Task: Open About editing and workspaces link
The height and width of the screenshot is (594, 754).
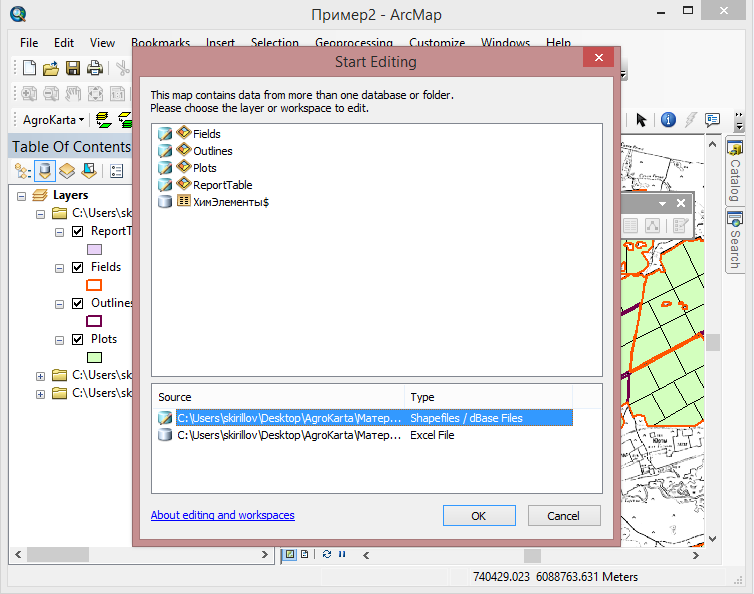Action: tap(223, 515)
